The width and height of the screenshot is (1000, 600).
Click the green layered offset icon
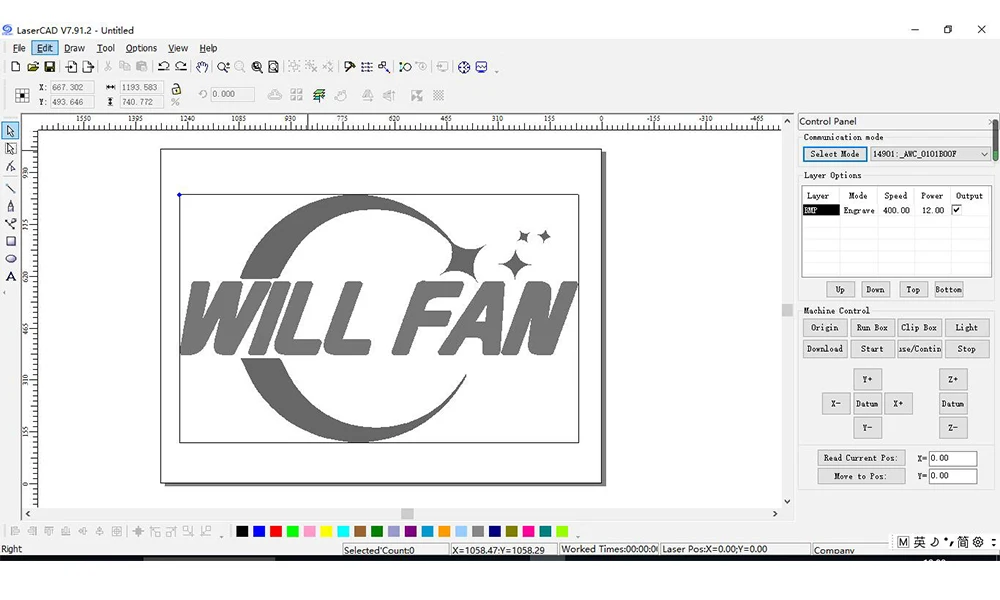pos(319,95)
